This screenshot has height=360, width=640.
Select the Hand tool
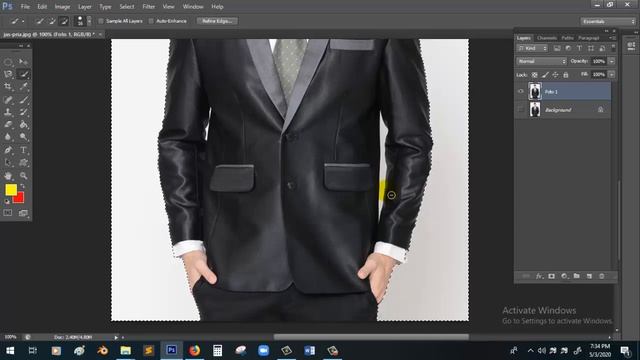(x=8, y=176)
